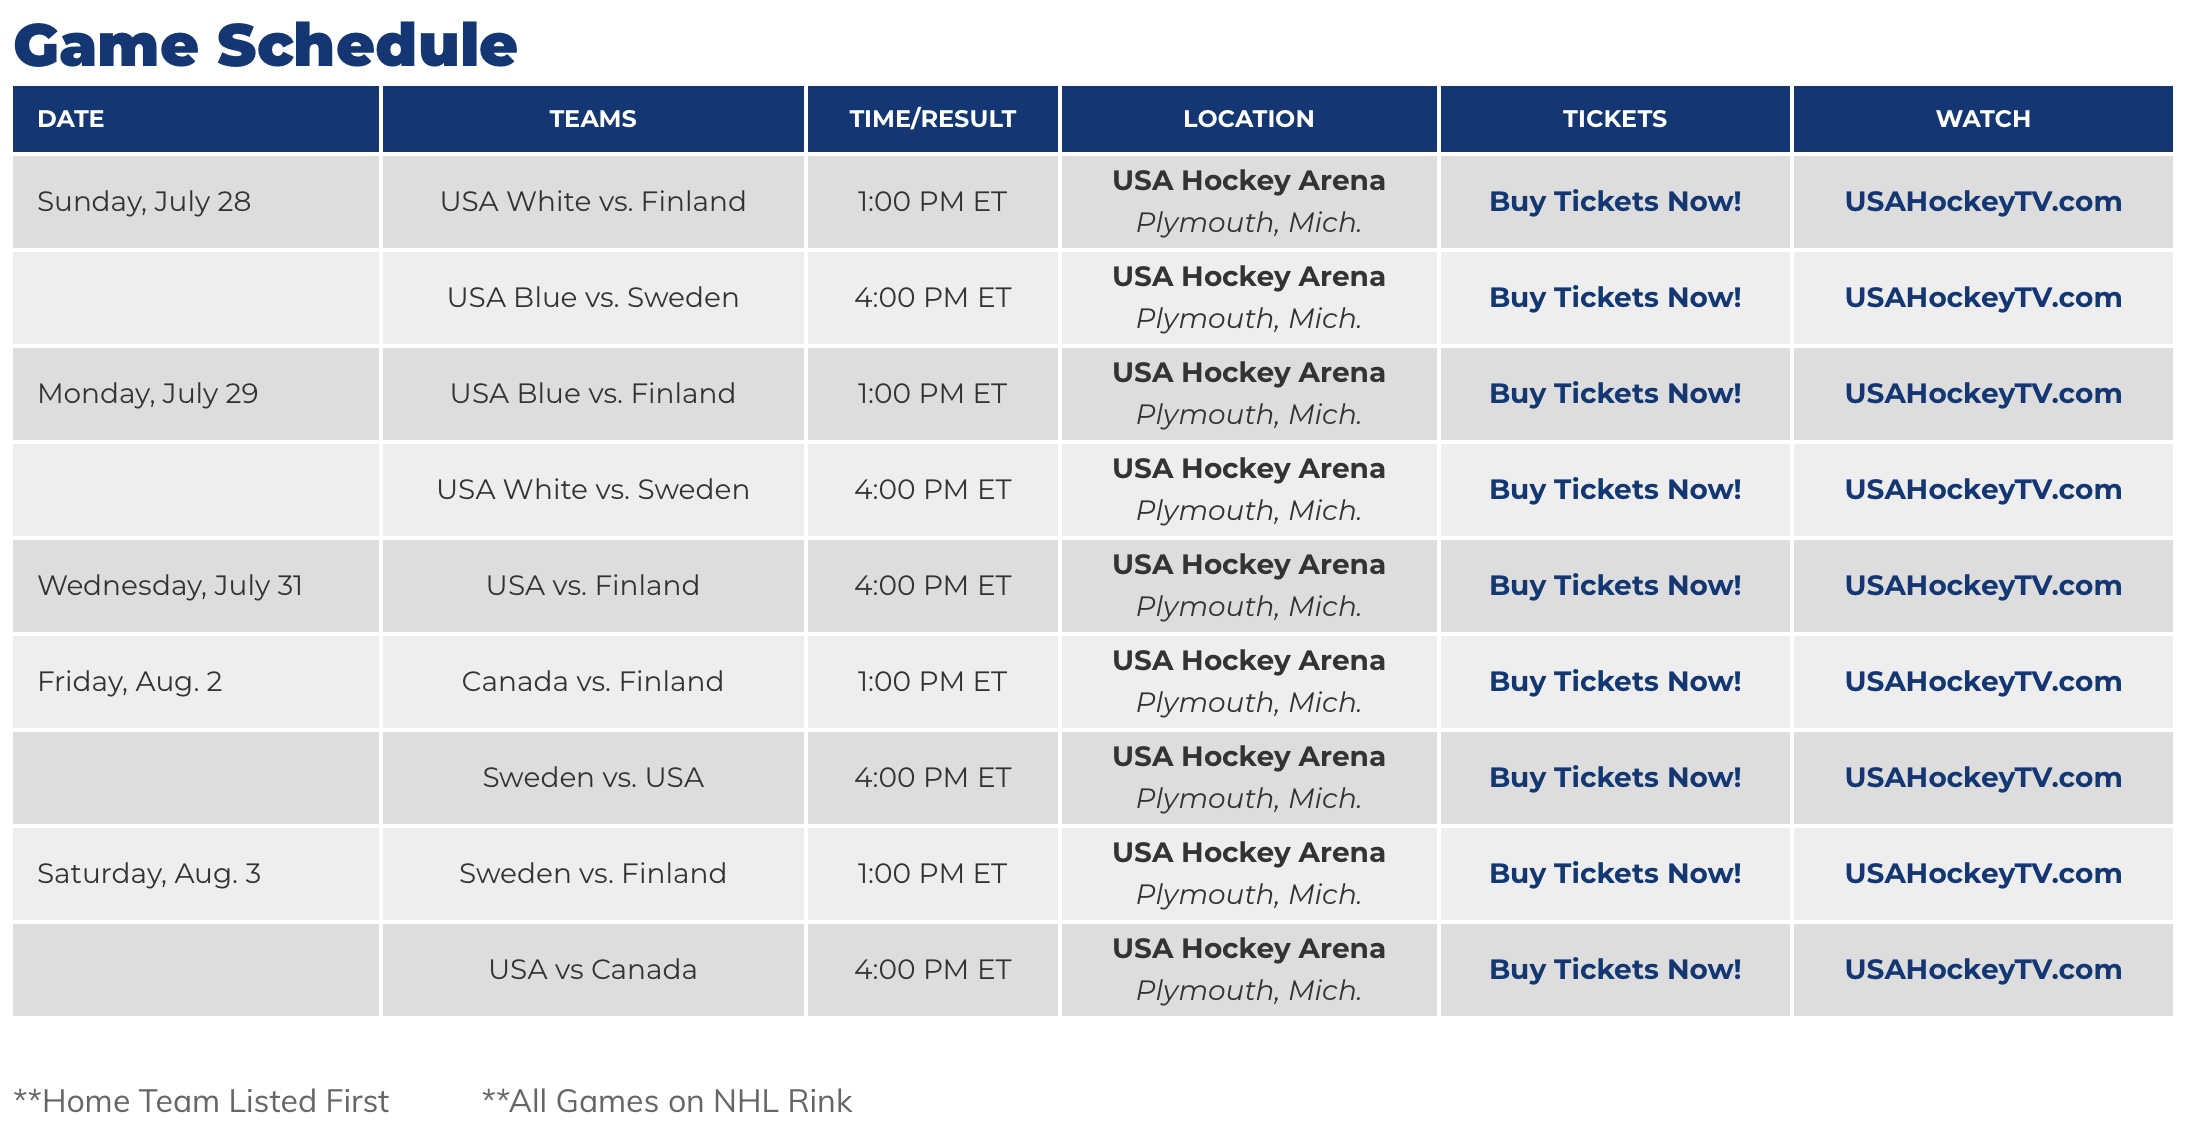The height and width of the screenshot is (1127, 2192).
Task: Watch Canada vs. Finland on USAHockeyTV.com
Action: point(1983,682)
